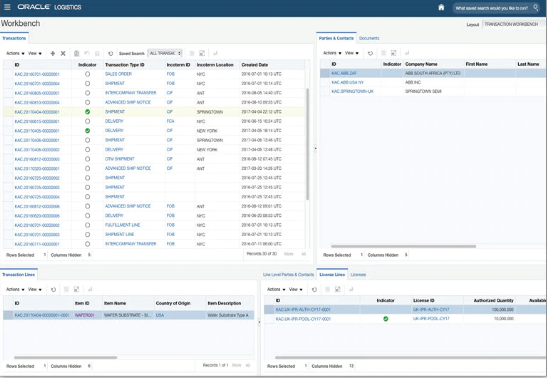Click wrap icon in License Lines toolbar
This screenshot has height=378, width=547.
351,289
